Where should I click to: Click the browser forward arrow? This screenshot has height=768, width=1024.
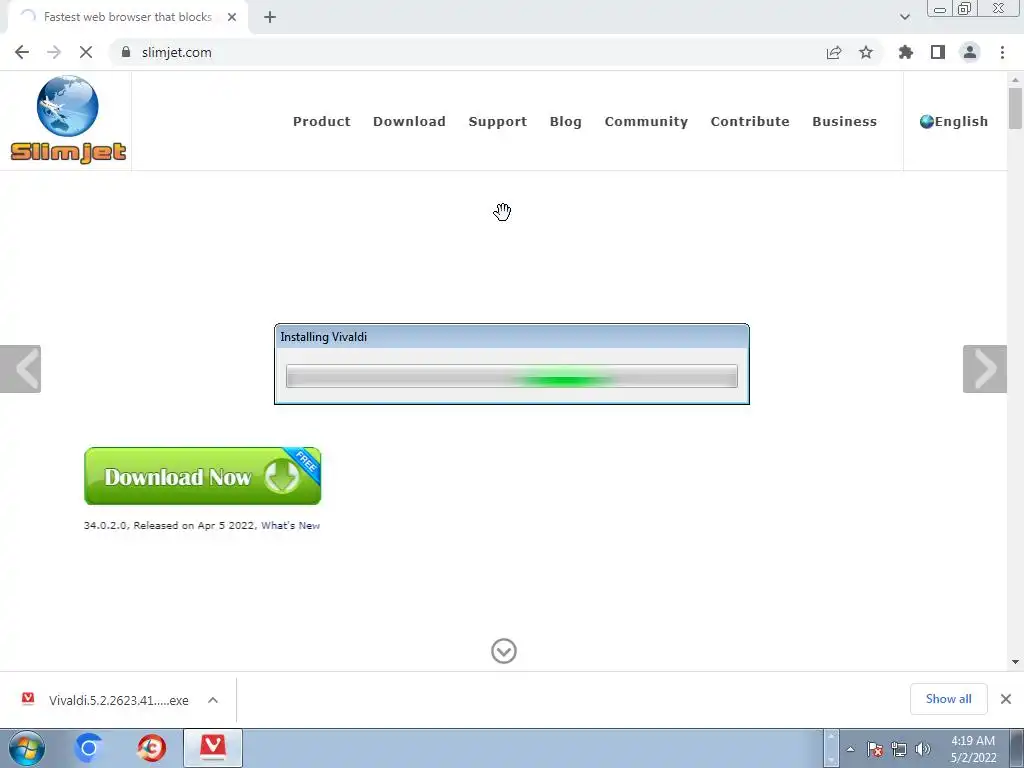click(x=54, y=52)
